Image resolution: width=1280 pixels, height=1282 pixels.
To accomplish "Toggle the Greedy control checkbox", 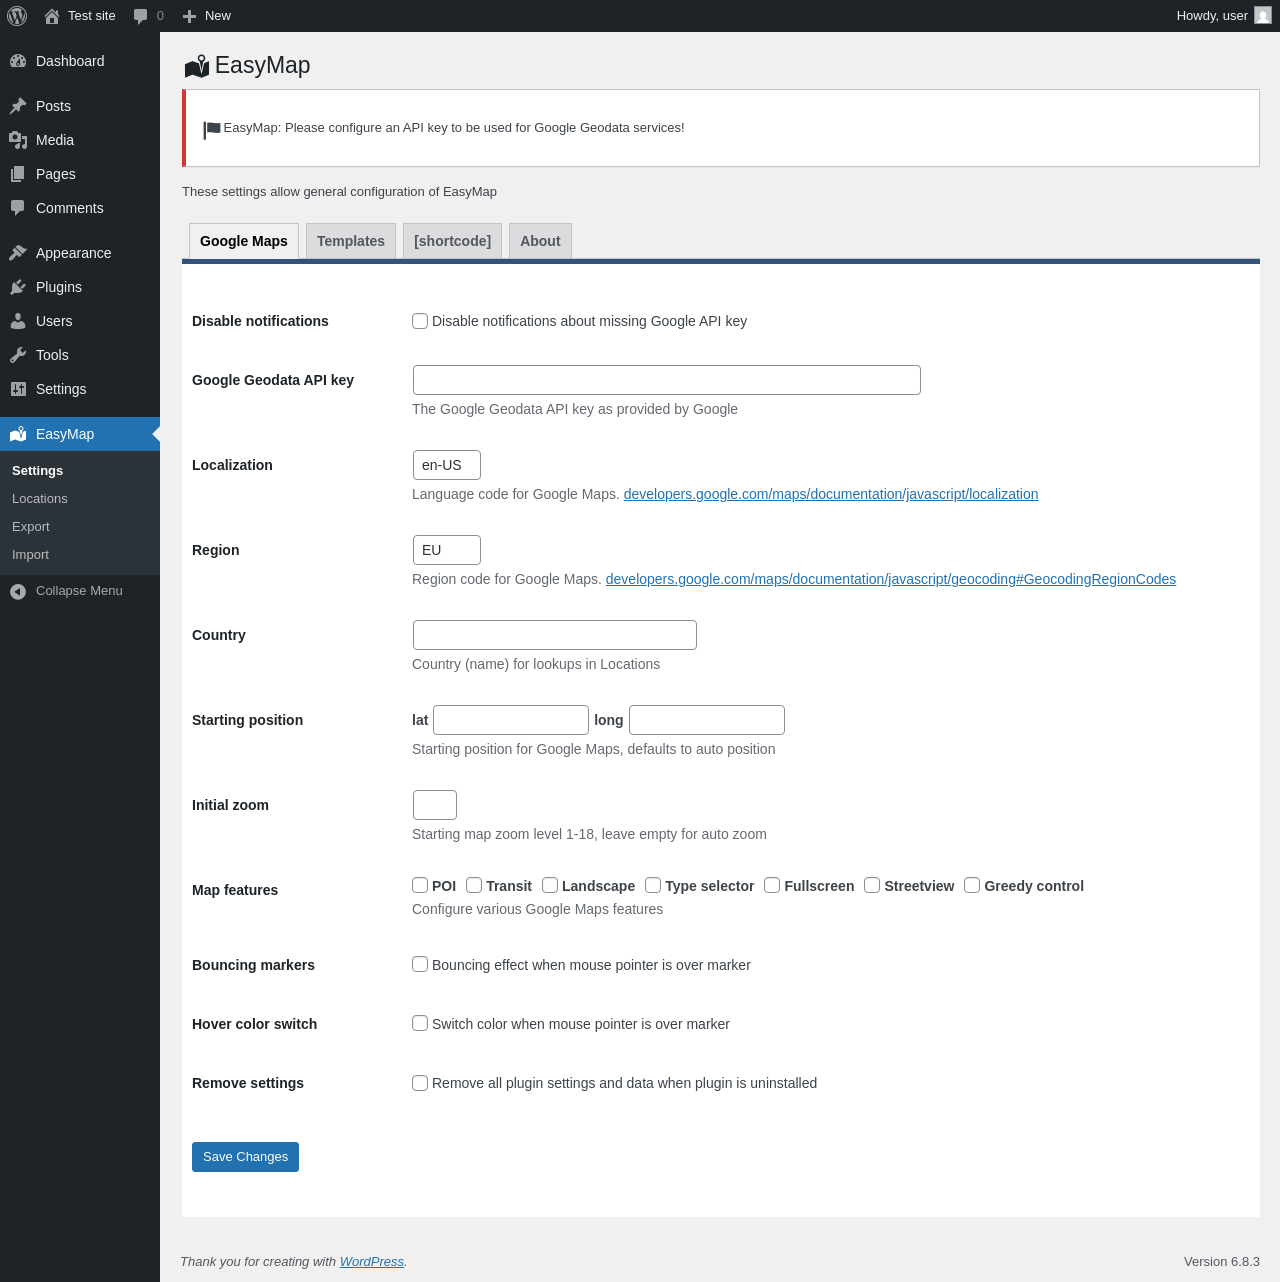I will pos(972,885).
